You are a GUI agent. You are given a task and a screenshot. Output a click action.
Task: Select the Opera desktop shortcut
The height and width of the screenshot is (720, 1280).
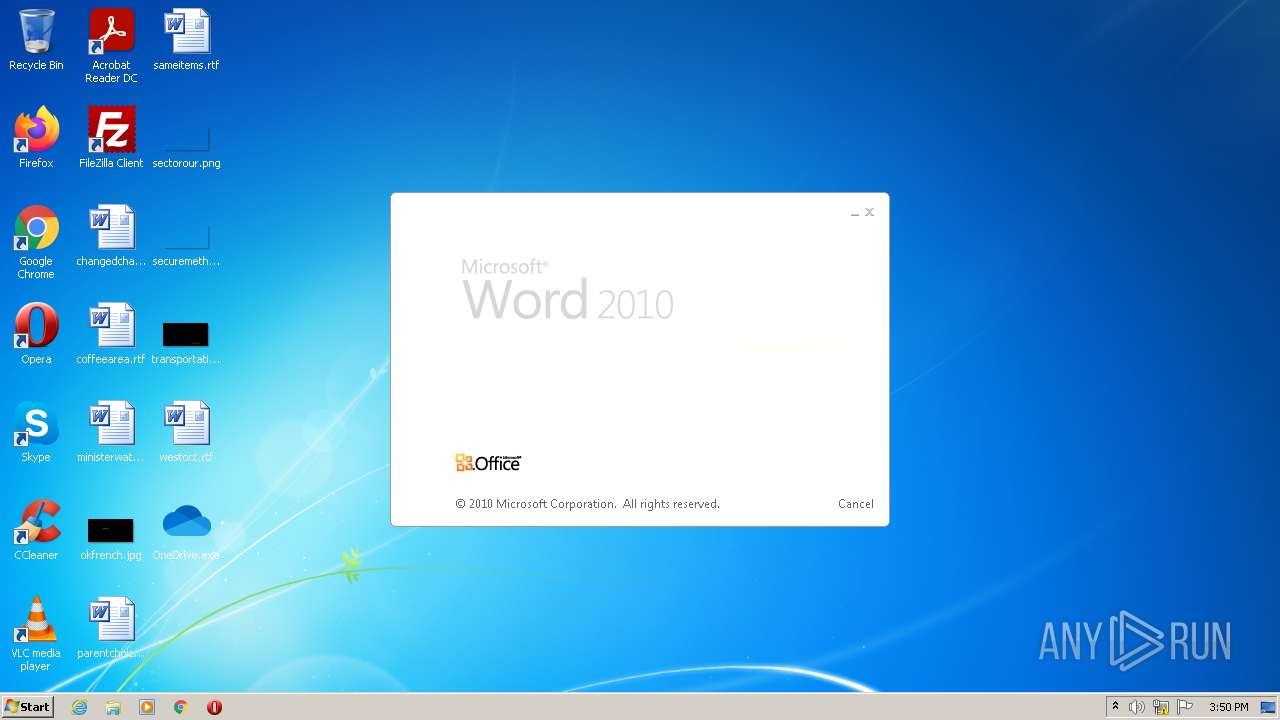pyautogui.click(x=36, y=334)
